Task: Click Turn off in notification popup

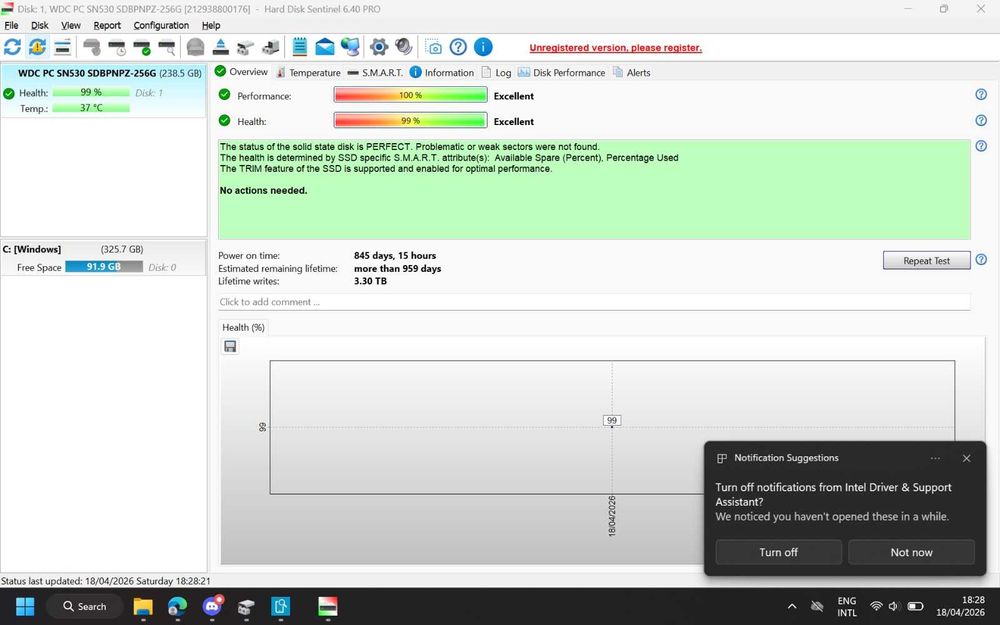Action: (778, 552)
